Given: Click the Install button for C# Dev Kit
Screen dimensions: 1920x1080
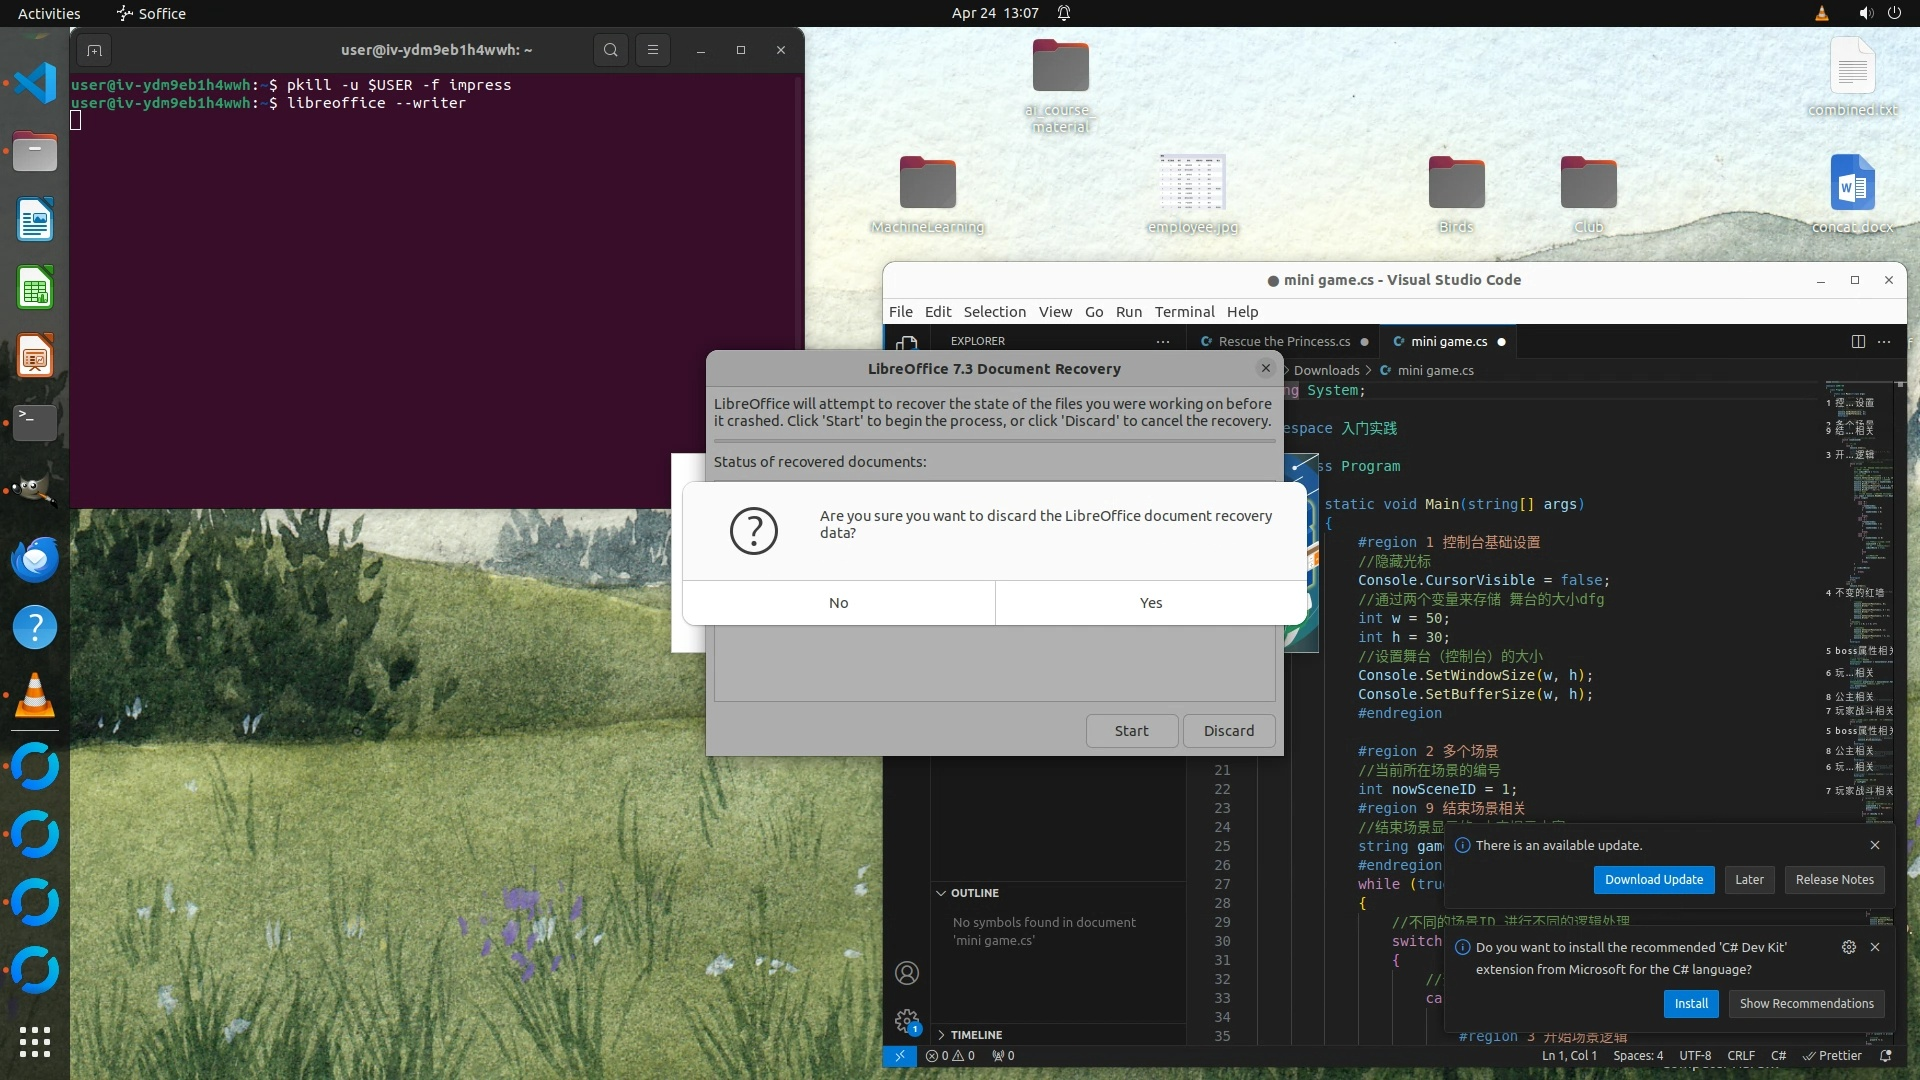Looking at the screenshot, I should click(1690, 1004).
